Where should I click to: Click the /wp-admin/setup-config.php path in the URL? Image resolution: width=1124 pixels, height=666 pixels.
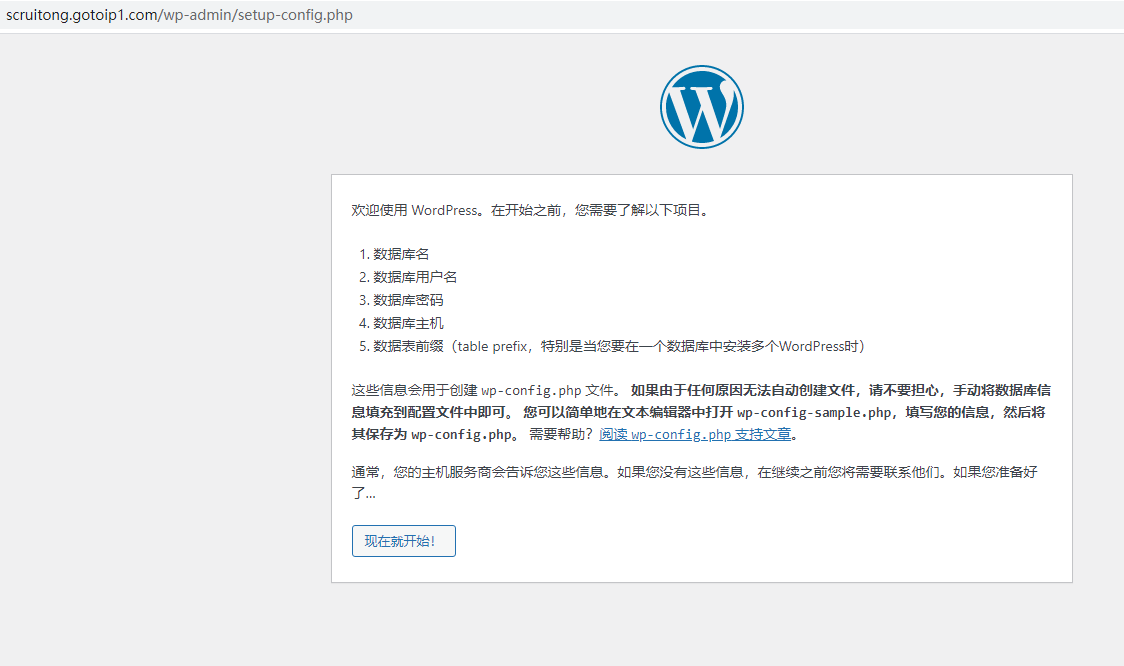click(256, 16)
